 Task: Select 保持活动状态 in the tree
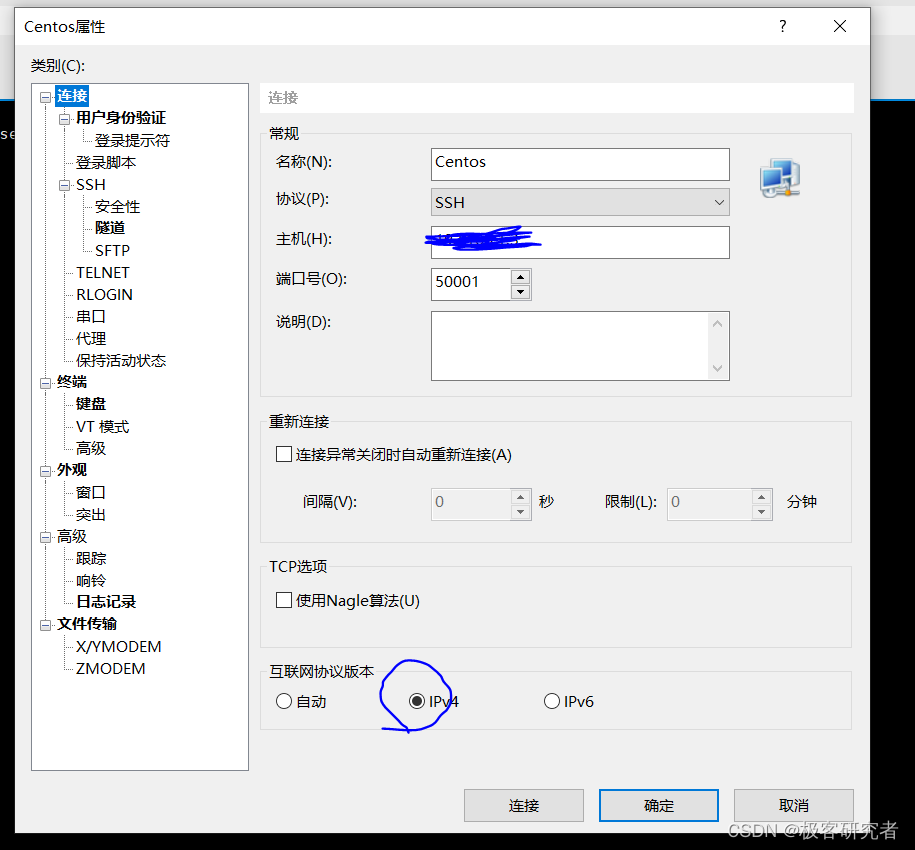[121, 361]
